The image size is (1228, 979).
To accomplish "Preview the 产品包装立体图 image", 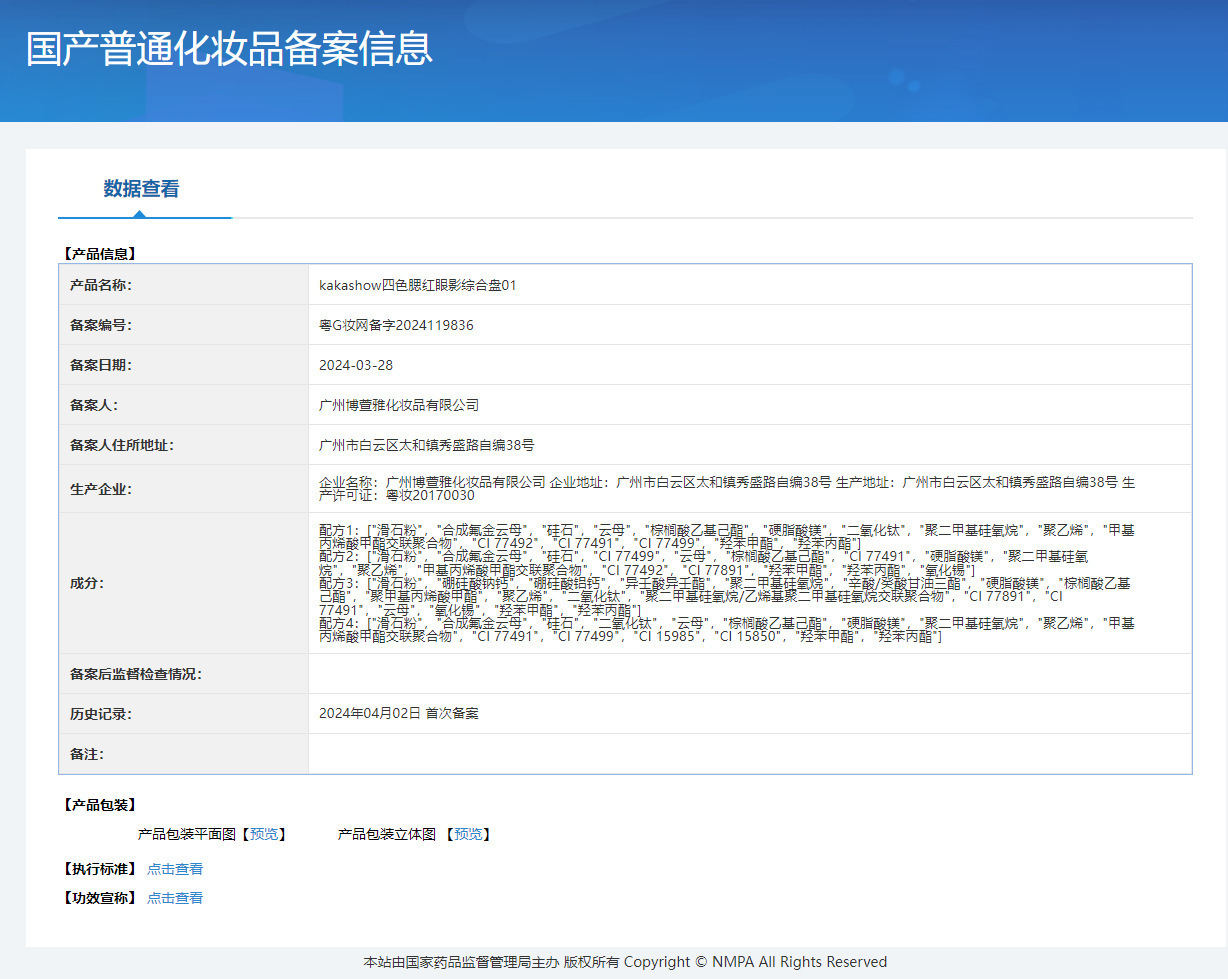I will pyautogui.click(x=469, y=834).
